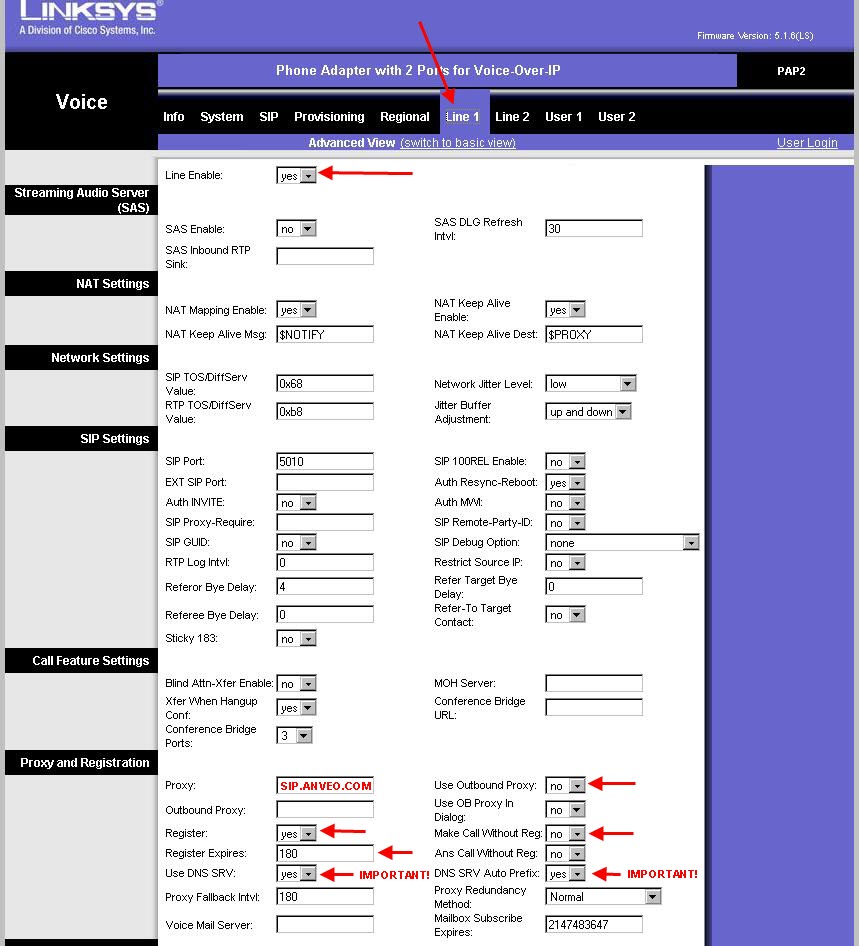Open the Network Jitter Level dropdown
Screen dimensions: 859x946
click(x=591, y=384)
